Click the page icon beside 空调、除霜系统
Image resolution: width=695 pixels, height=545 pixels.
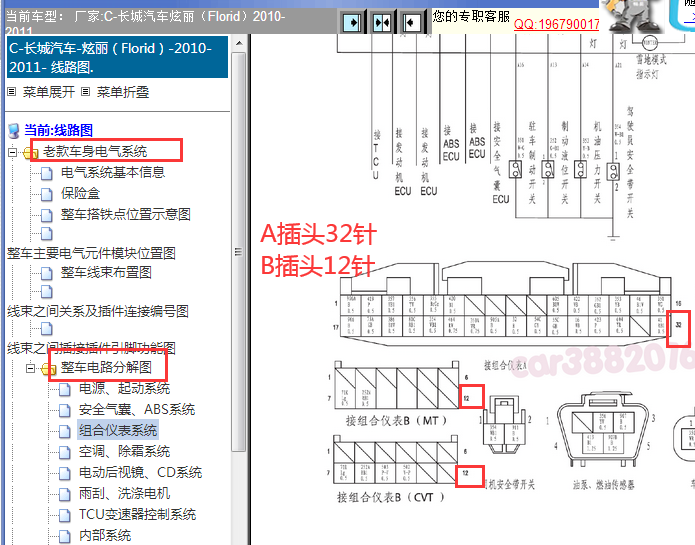[65, 452]
